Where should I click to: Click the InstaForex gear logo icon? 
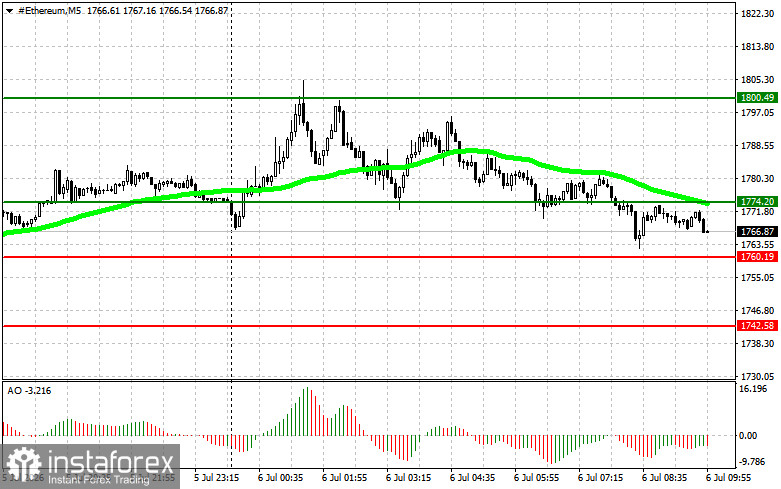pos(23,466)
